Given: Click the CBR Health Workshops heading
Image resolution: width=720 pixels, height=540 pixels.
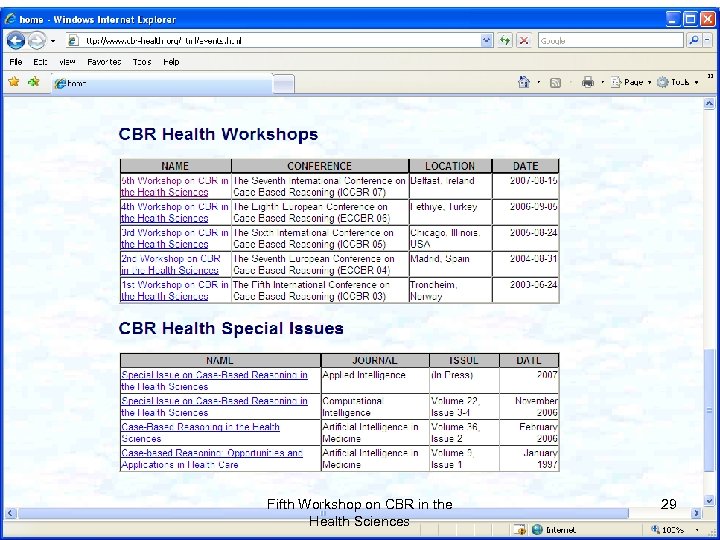Looking at the screenshot, I should (219, 134).
